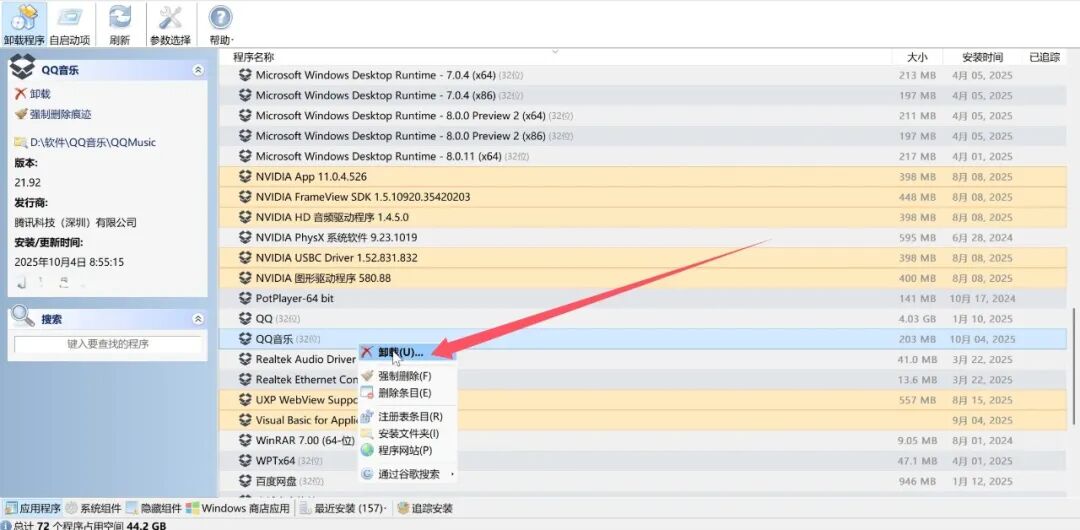
Task: Click red X 卸载 icon in sidebar
Action: coord(21,94)
